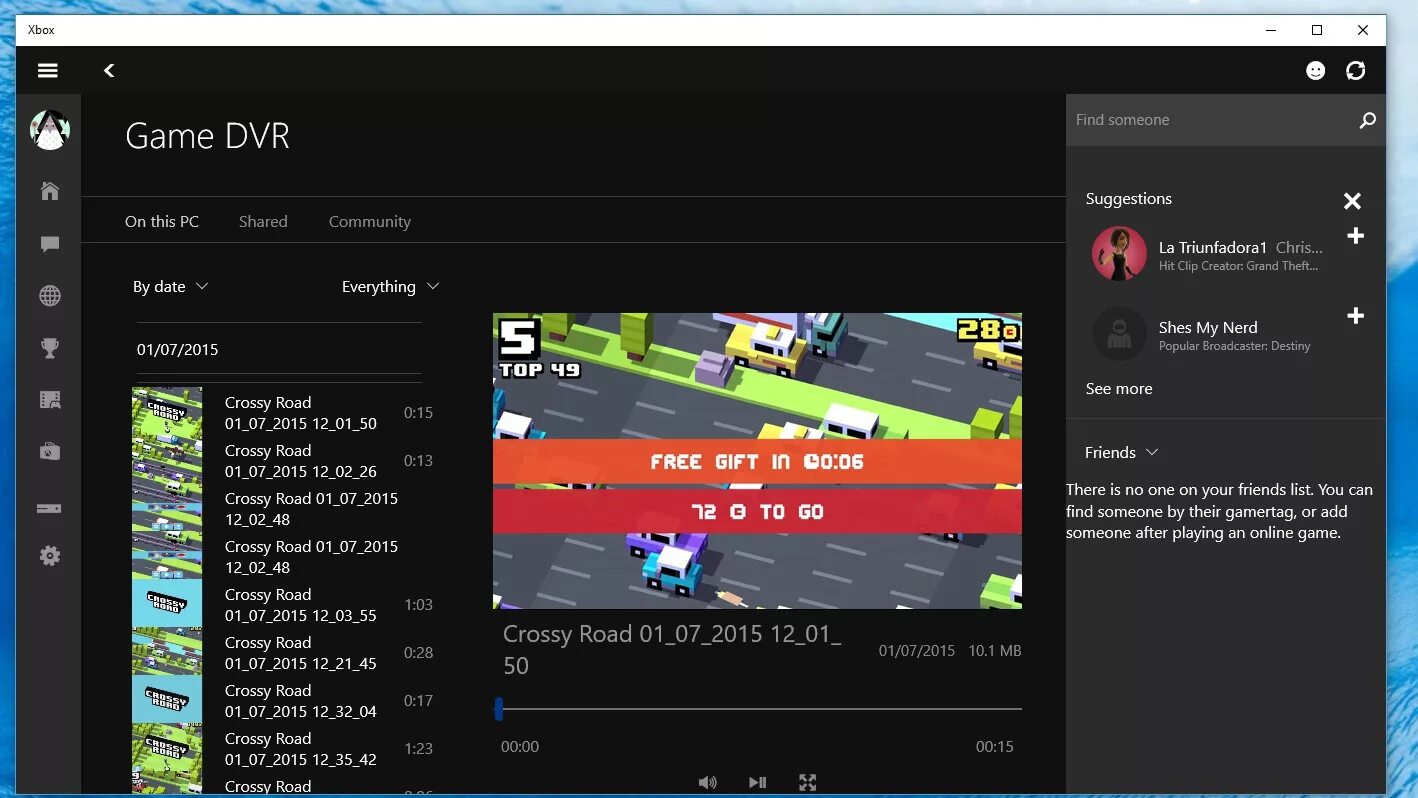
Task: Click thumbnail of 12_03_55 clip
Action: tap(167, 603)
